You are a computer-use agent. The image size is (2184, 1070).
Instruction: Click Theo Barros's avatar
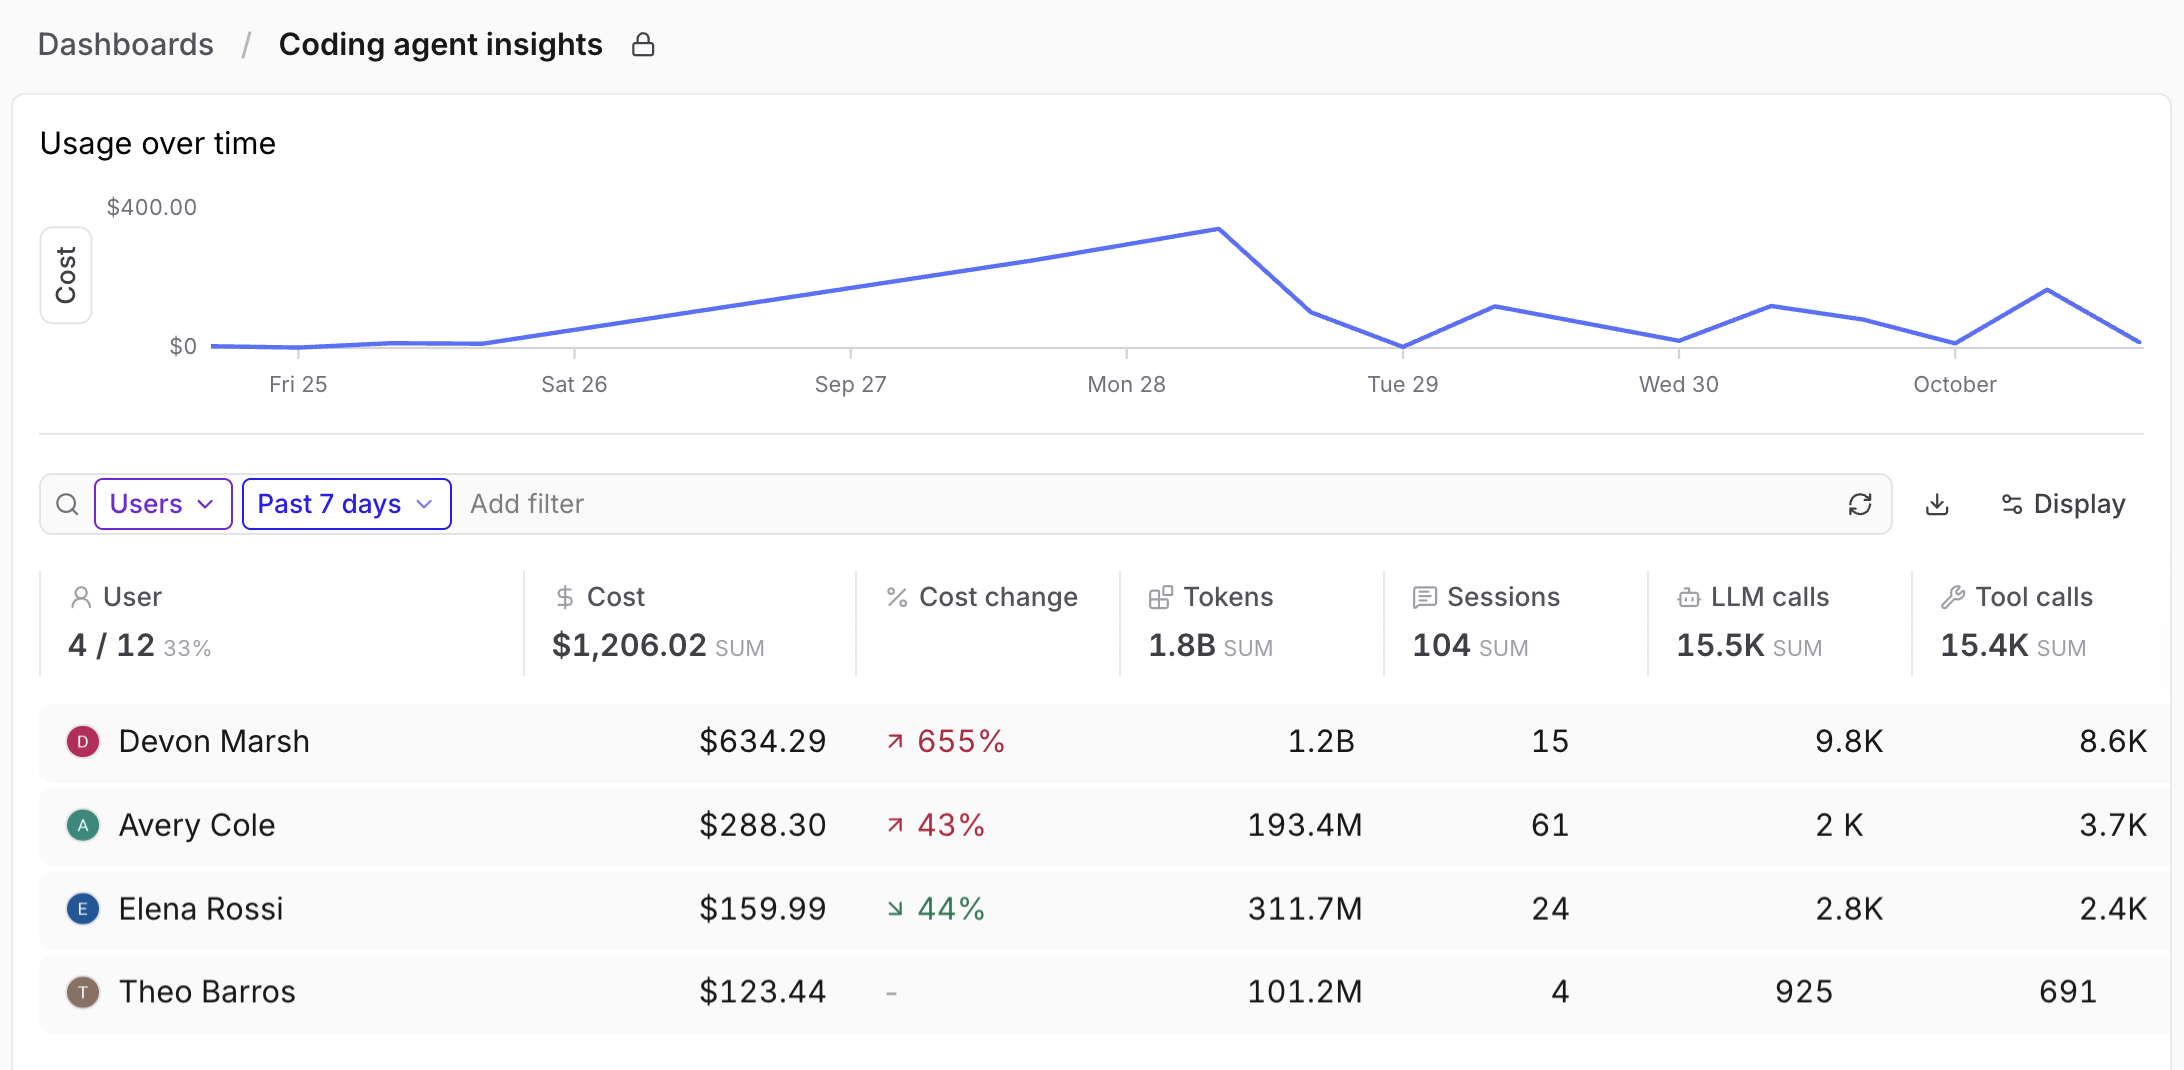pos(83,992)
